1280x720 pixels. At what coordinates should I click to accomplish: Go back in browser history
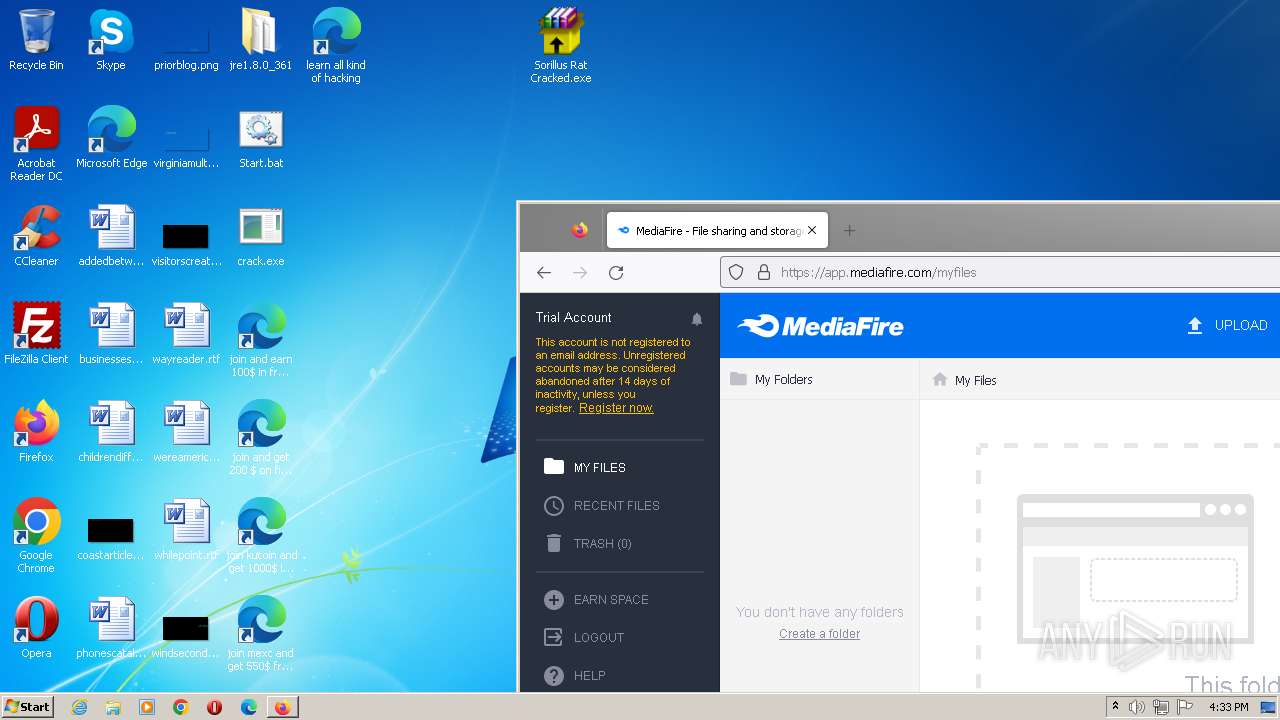click(544, 272)
